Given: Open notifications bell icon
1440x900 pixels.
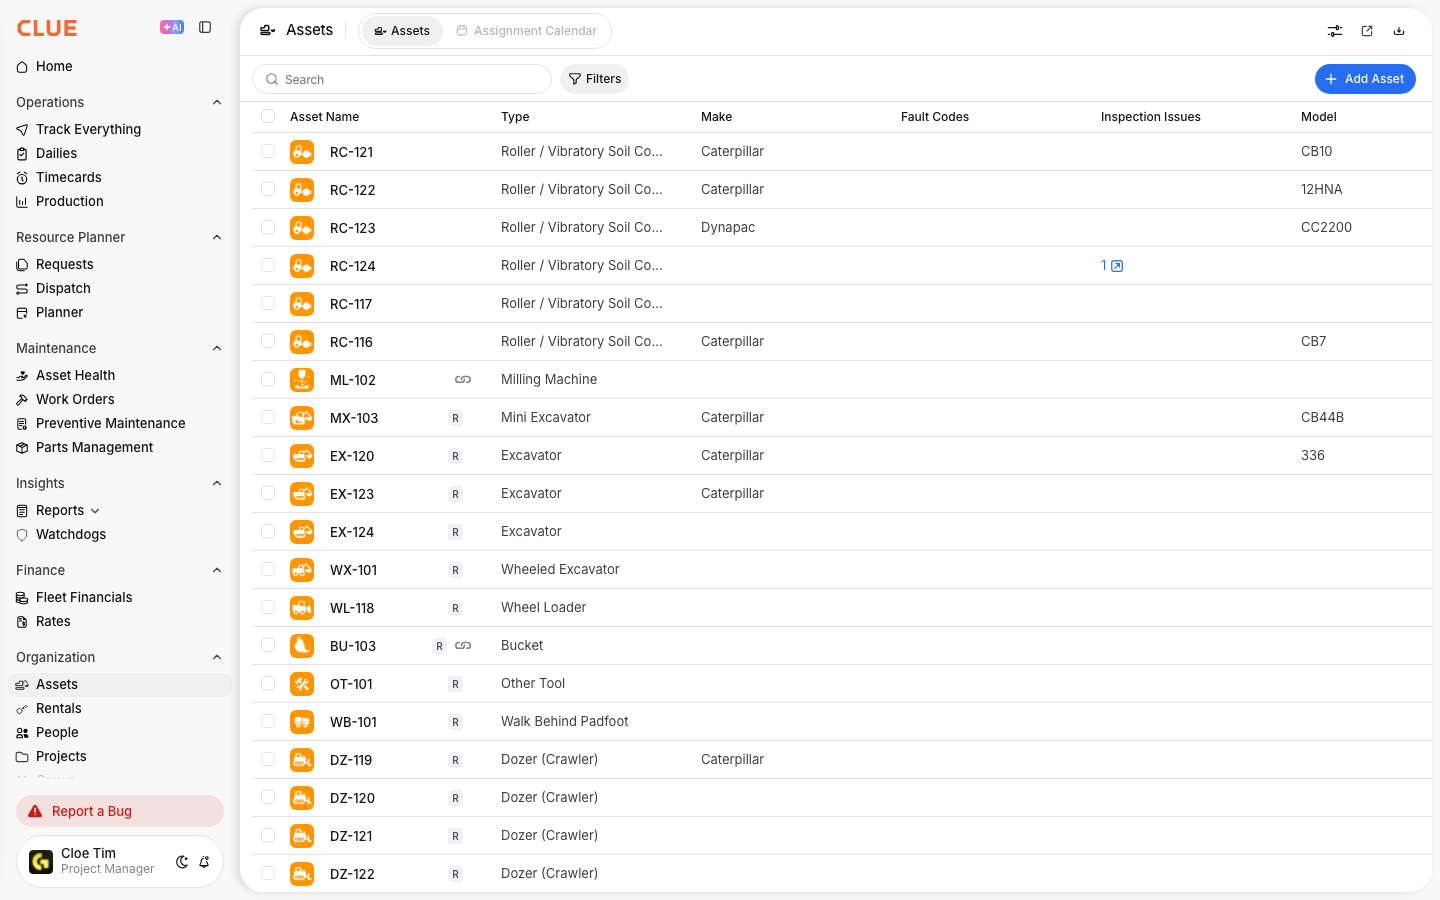Looking at the screenshot, I should coord(204,862).
